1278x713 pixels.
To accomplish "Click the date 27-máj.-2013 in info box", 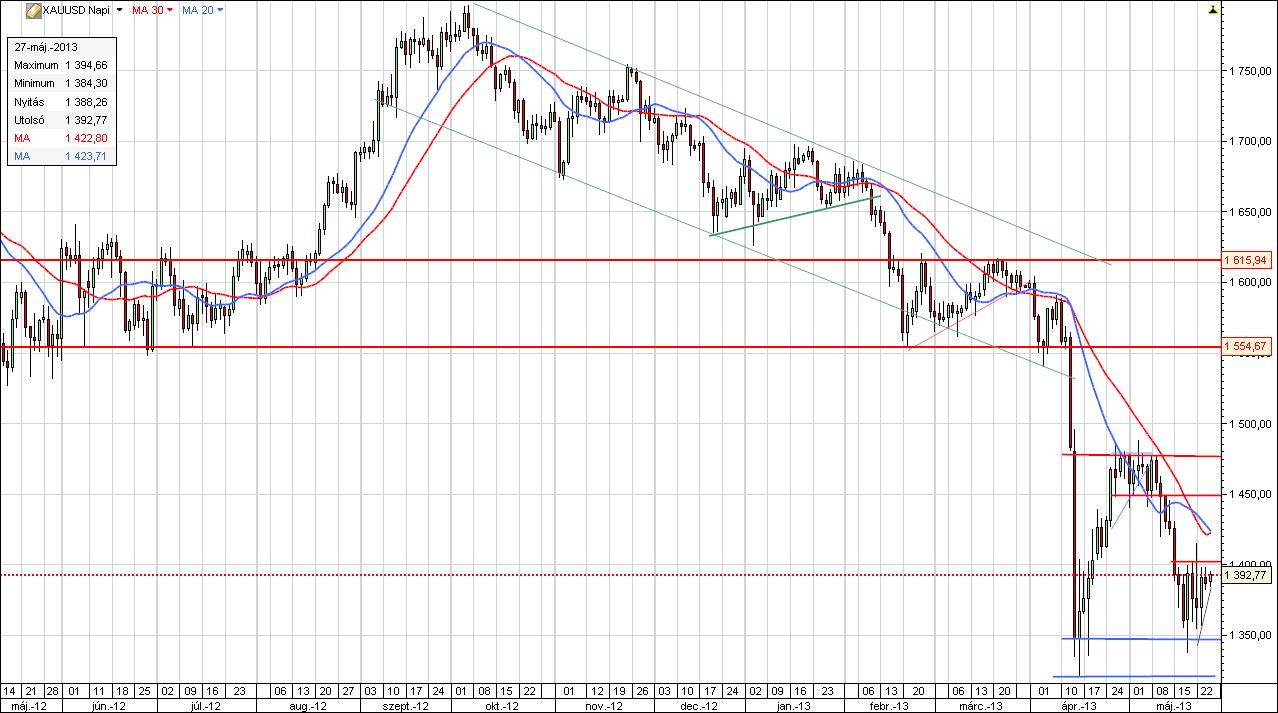I will [x=46, y=47].
